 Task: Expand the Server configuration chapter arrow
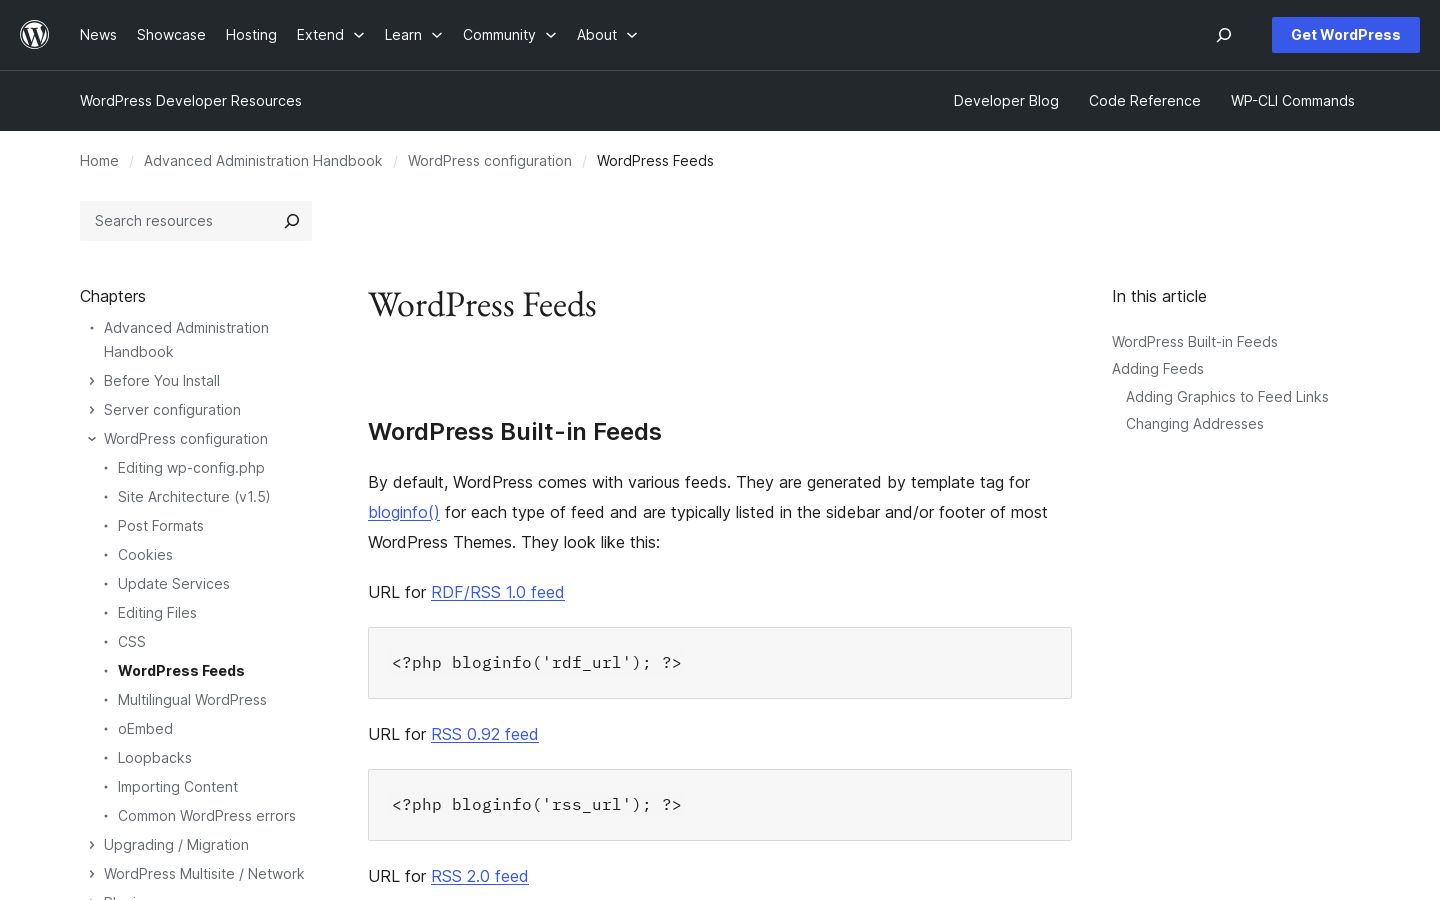(92, 410)
